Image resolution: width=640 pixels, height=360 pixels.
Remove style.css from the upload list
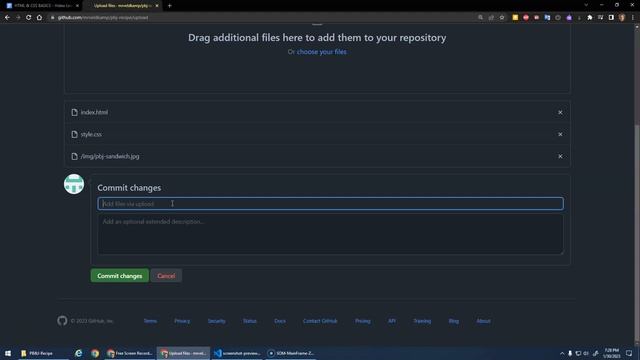(560, 134)
